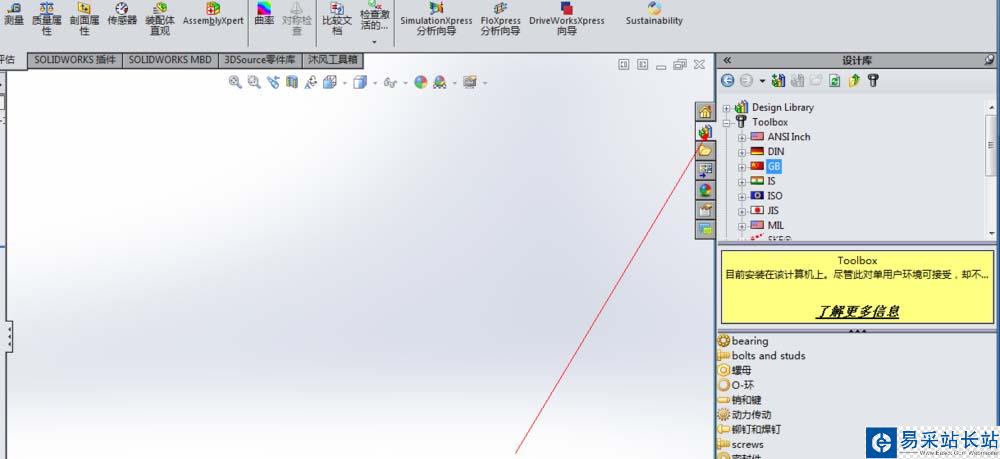Open the Display Style dropdown arrow
The image size is (1000, 459).
[x=375, y=83]
